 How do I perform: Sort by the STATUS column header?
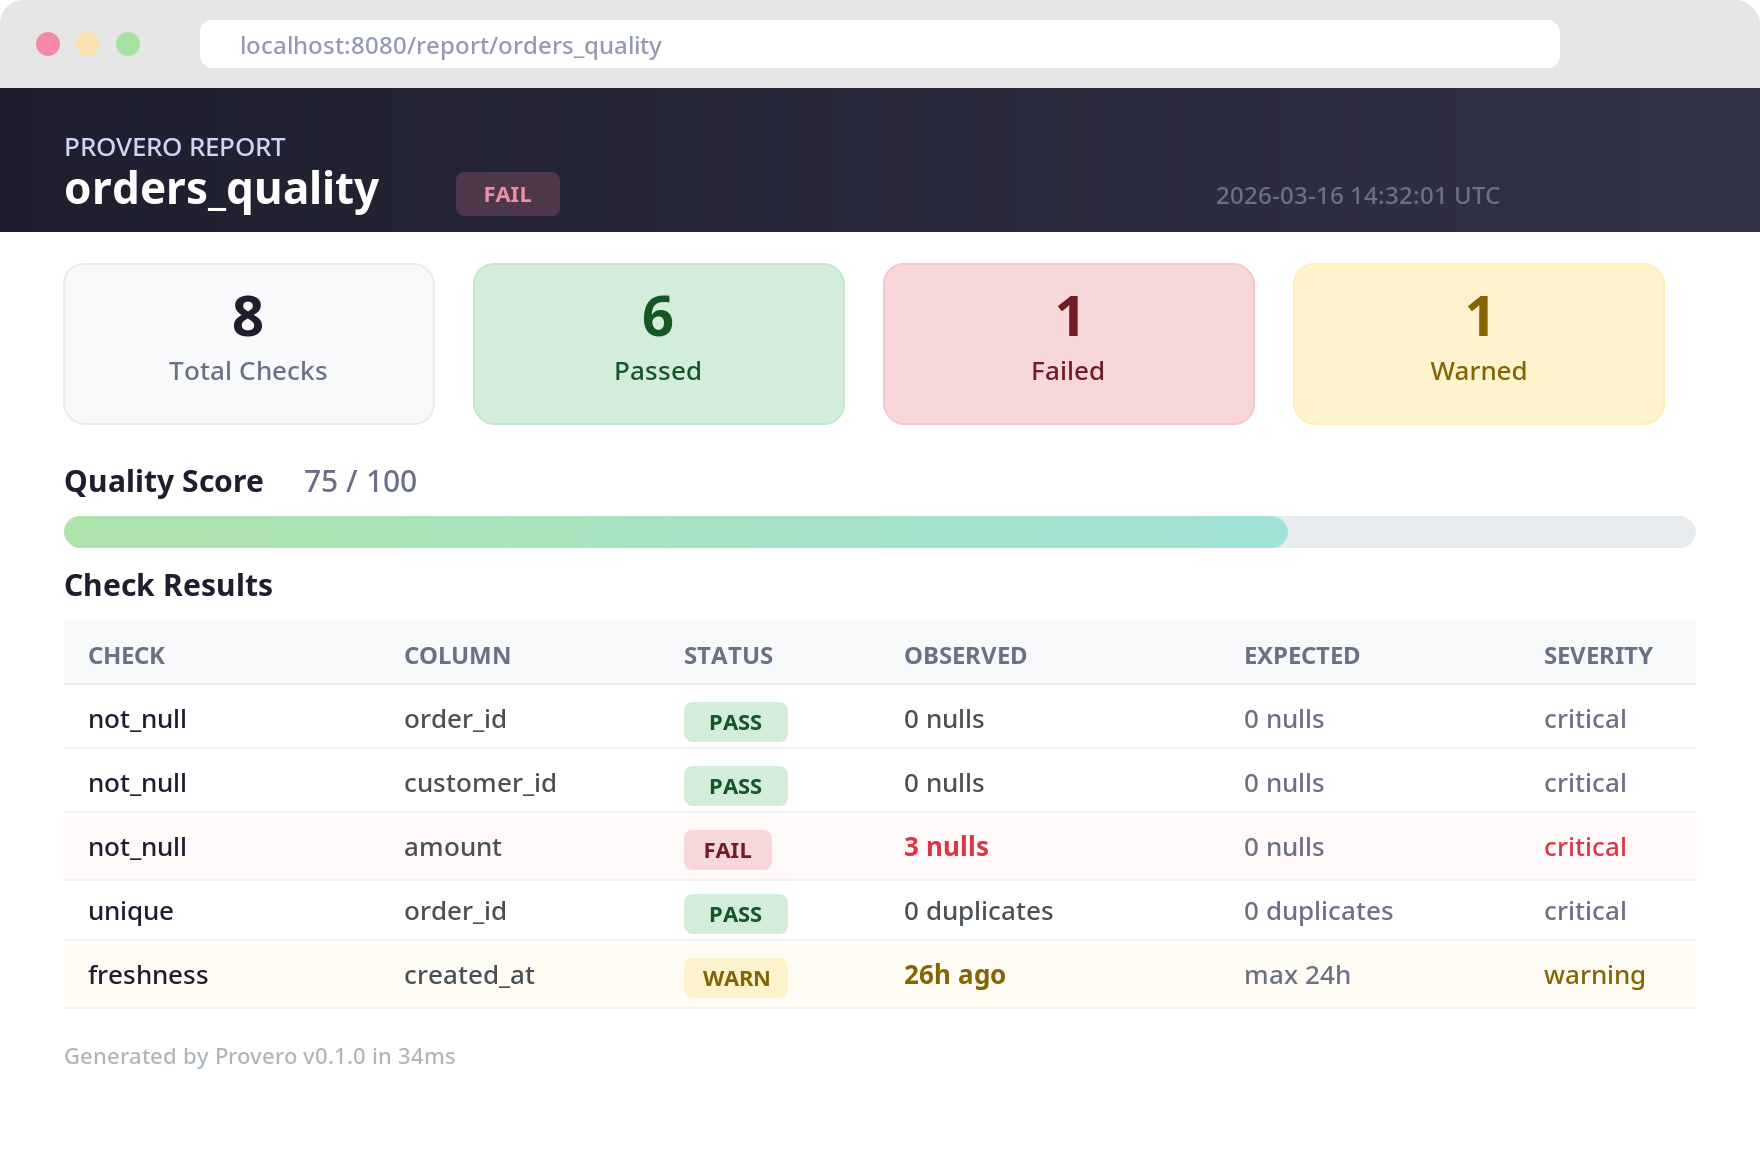click(728, 655)
